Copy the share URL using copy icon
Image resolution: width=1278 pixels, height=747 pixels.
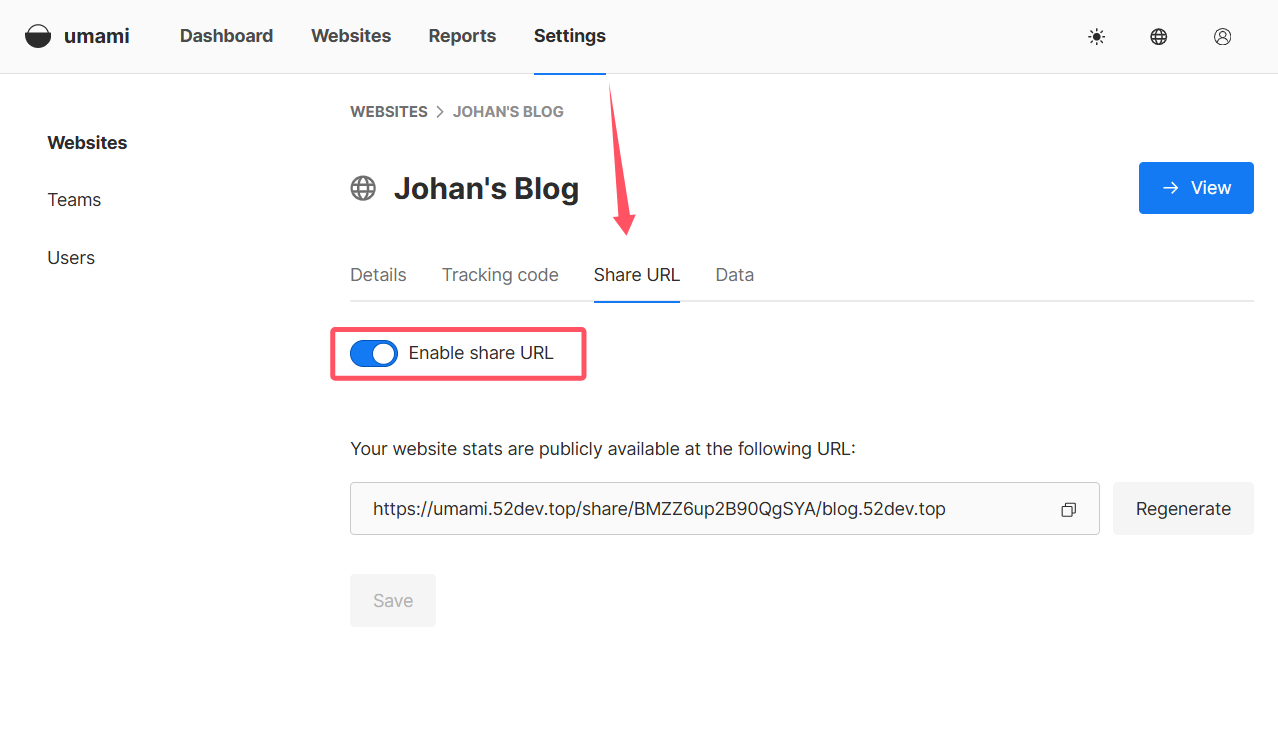[1068, 510]
